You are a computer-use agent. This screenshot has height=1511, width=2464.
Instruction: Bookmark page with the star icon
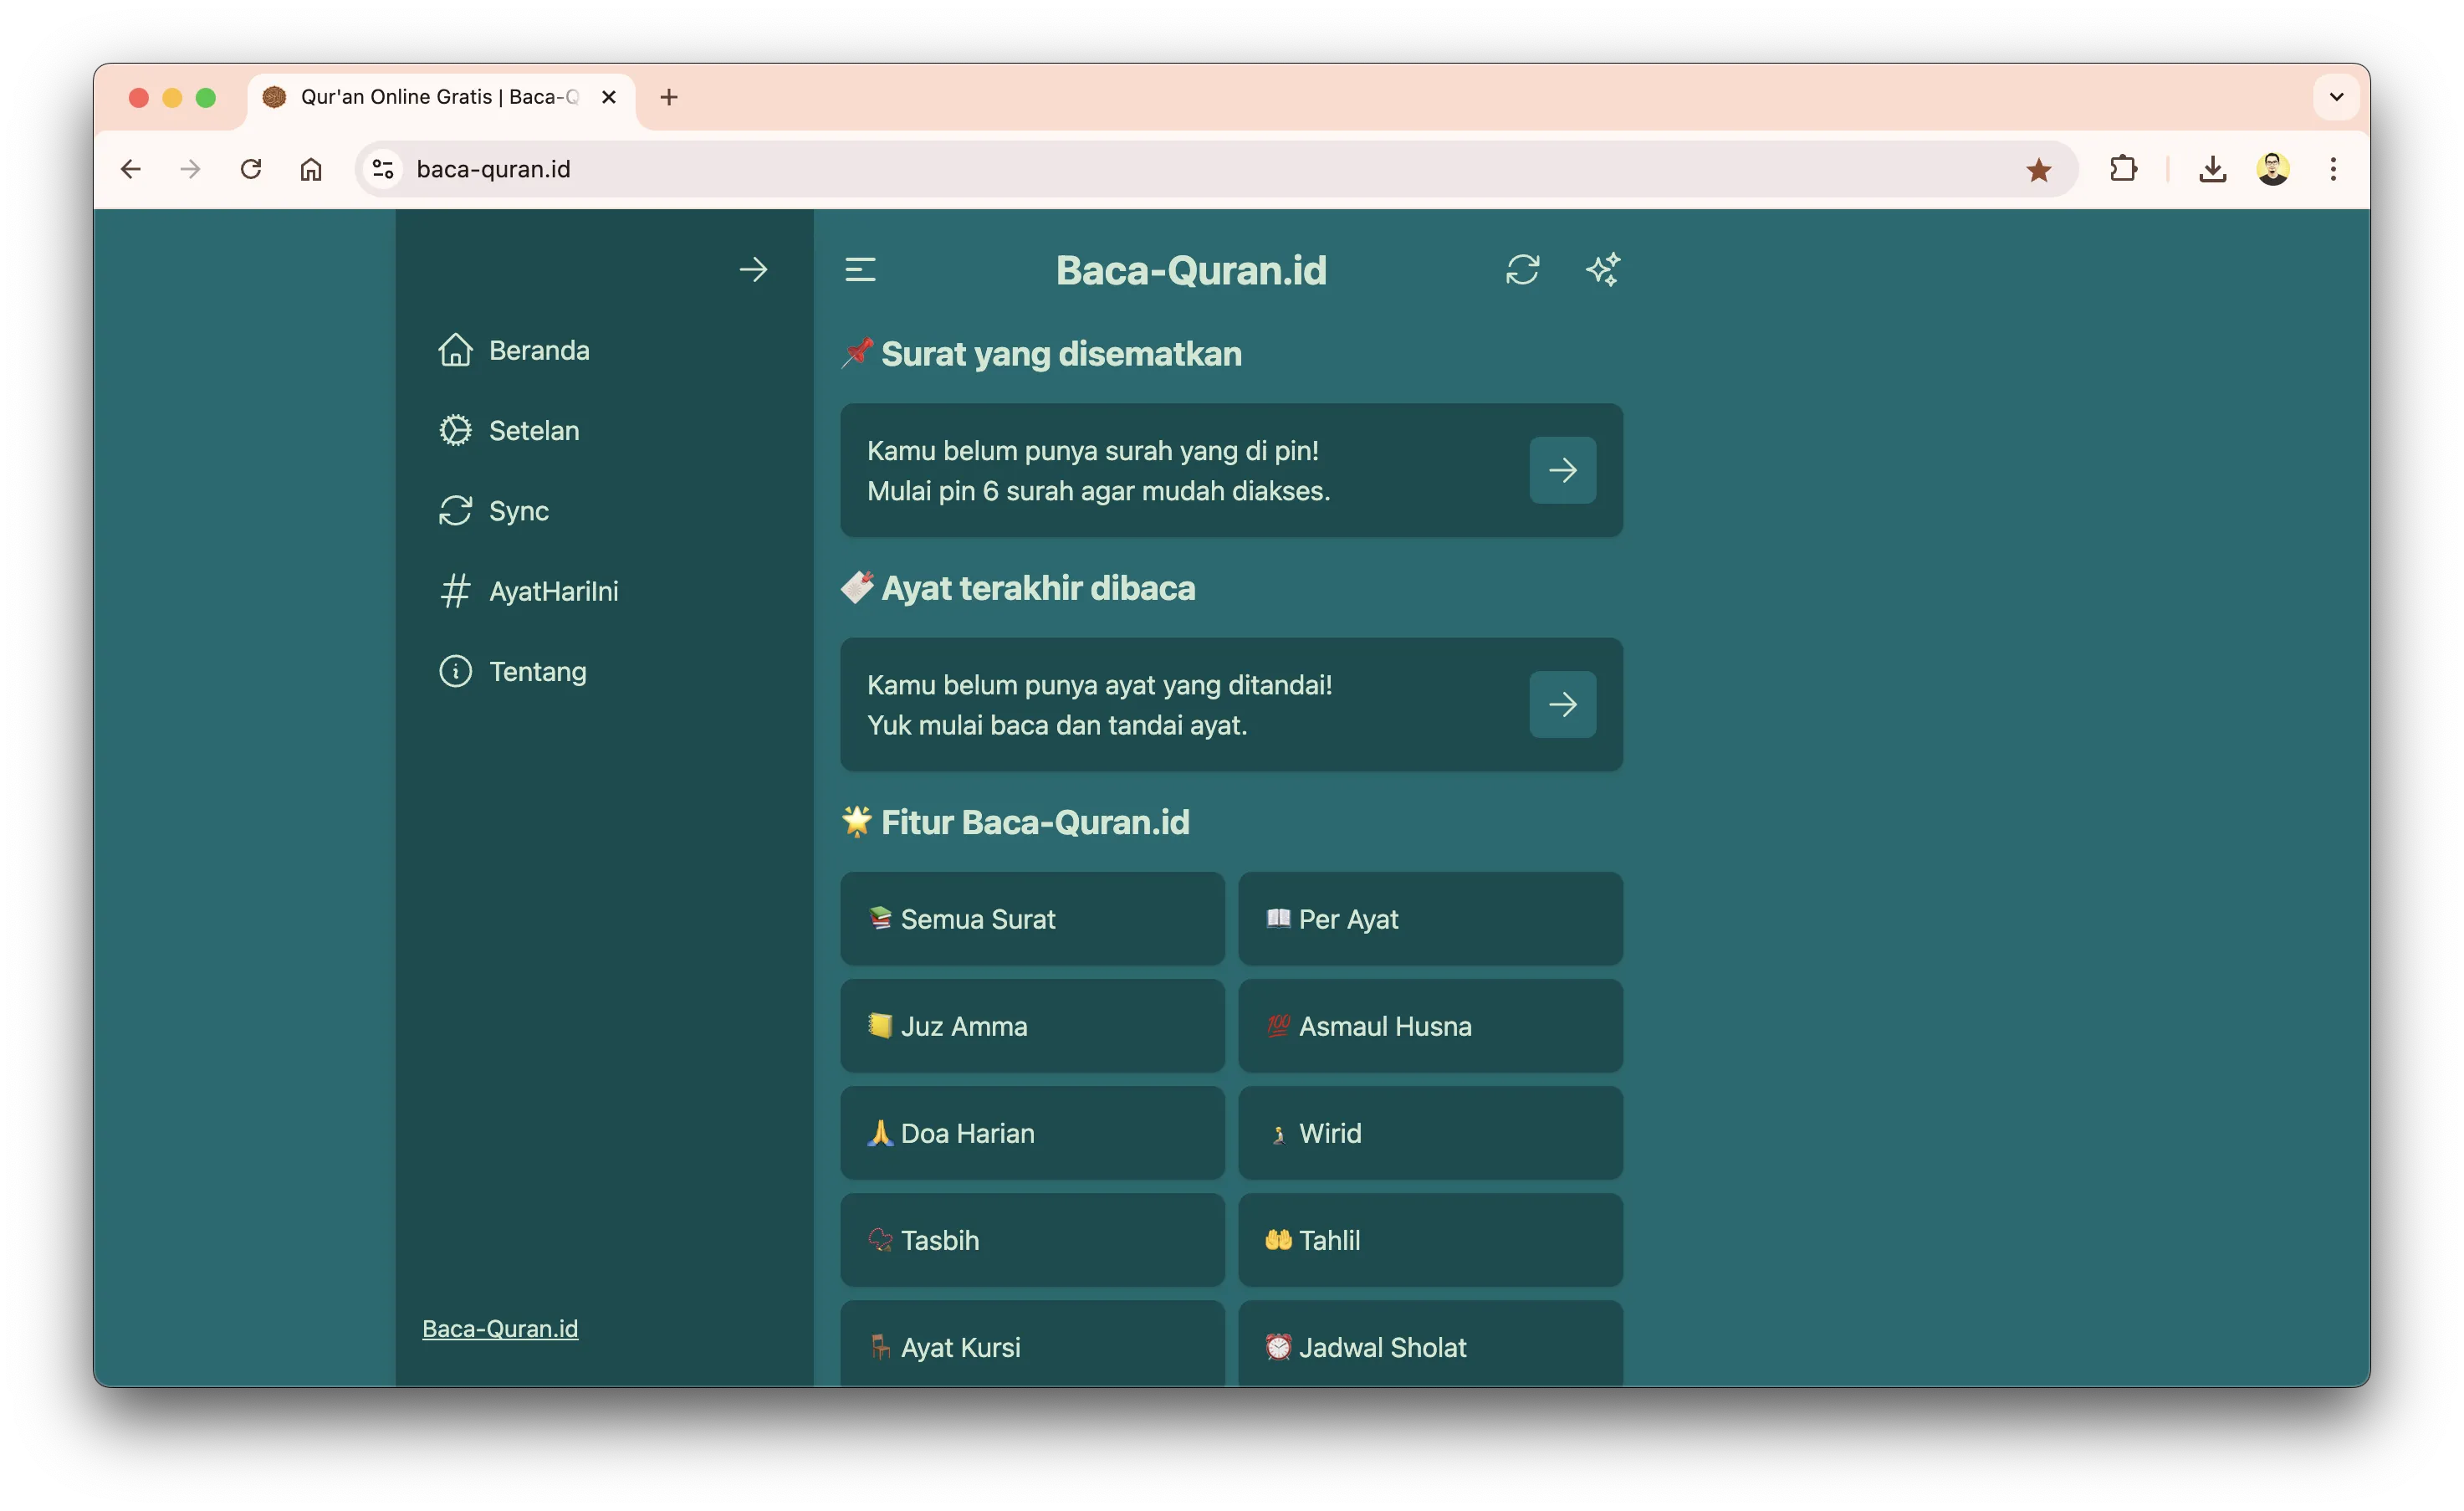point(2038,170)
